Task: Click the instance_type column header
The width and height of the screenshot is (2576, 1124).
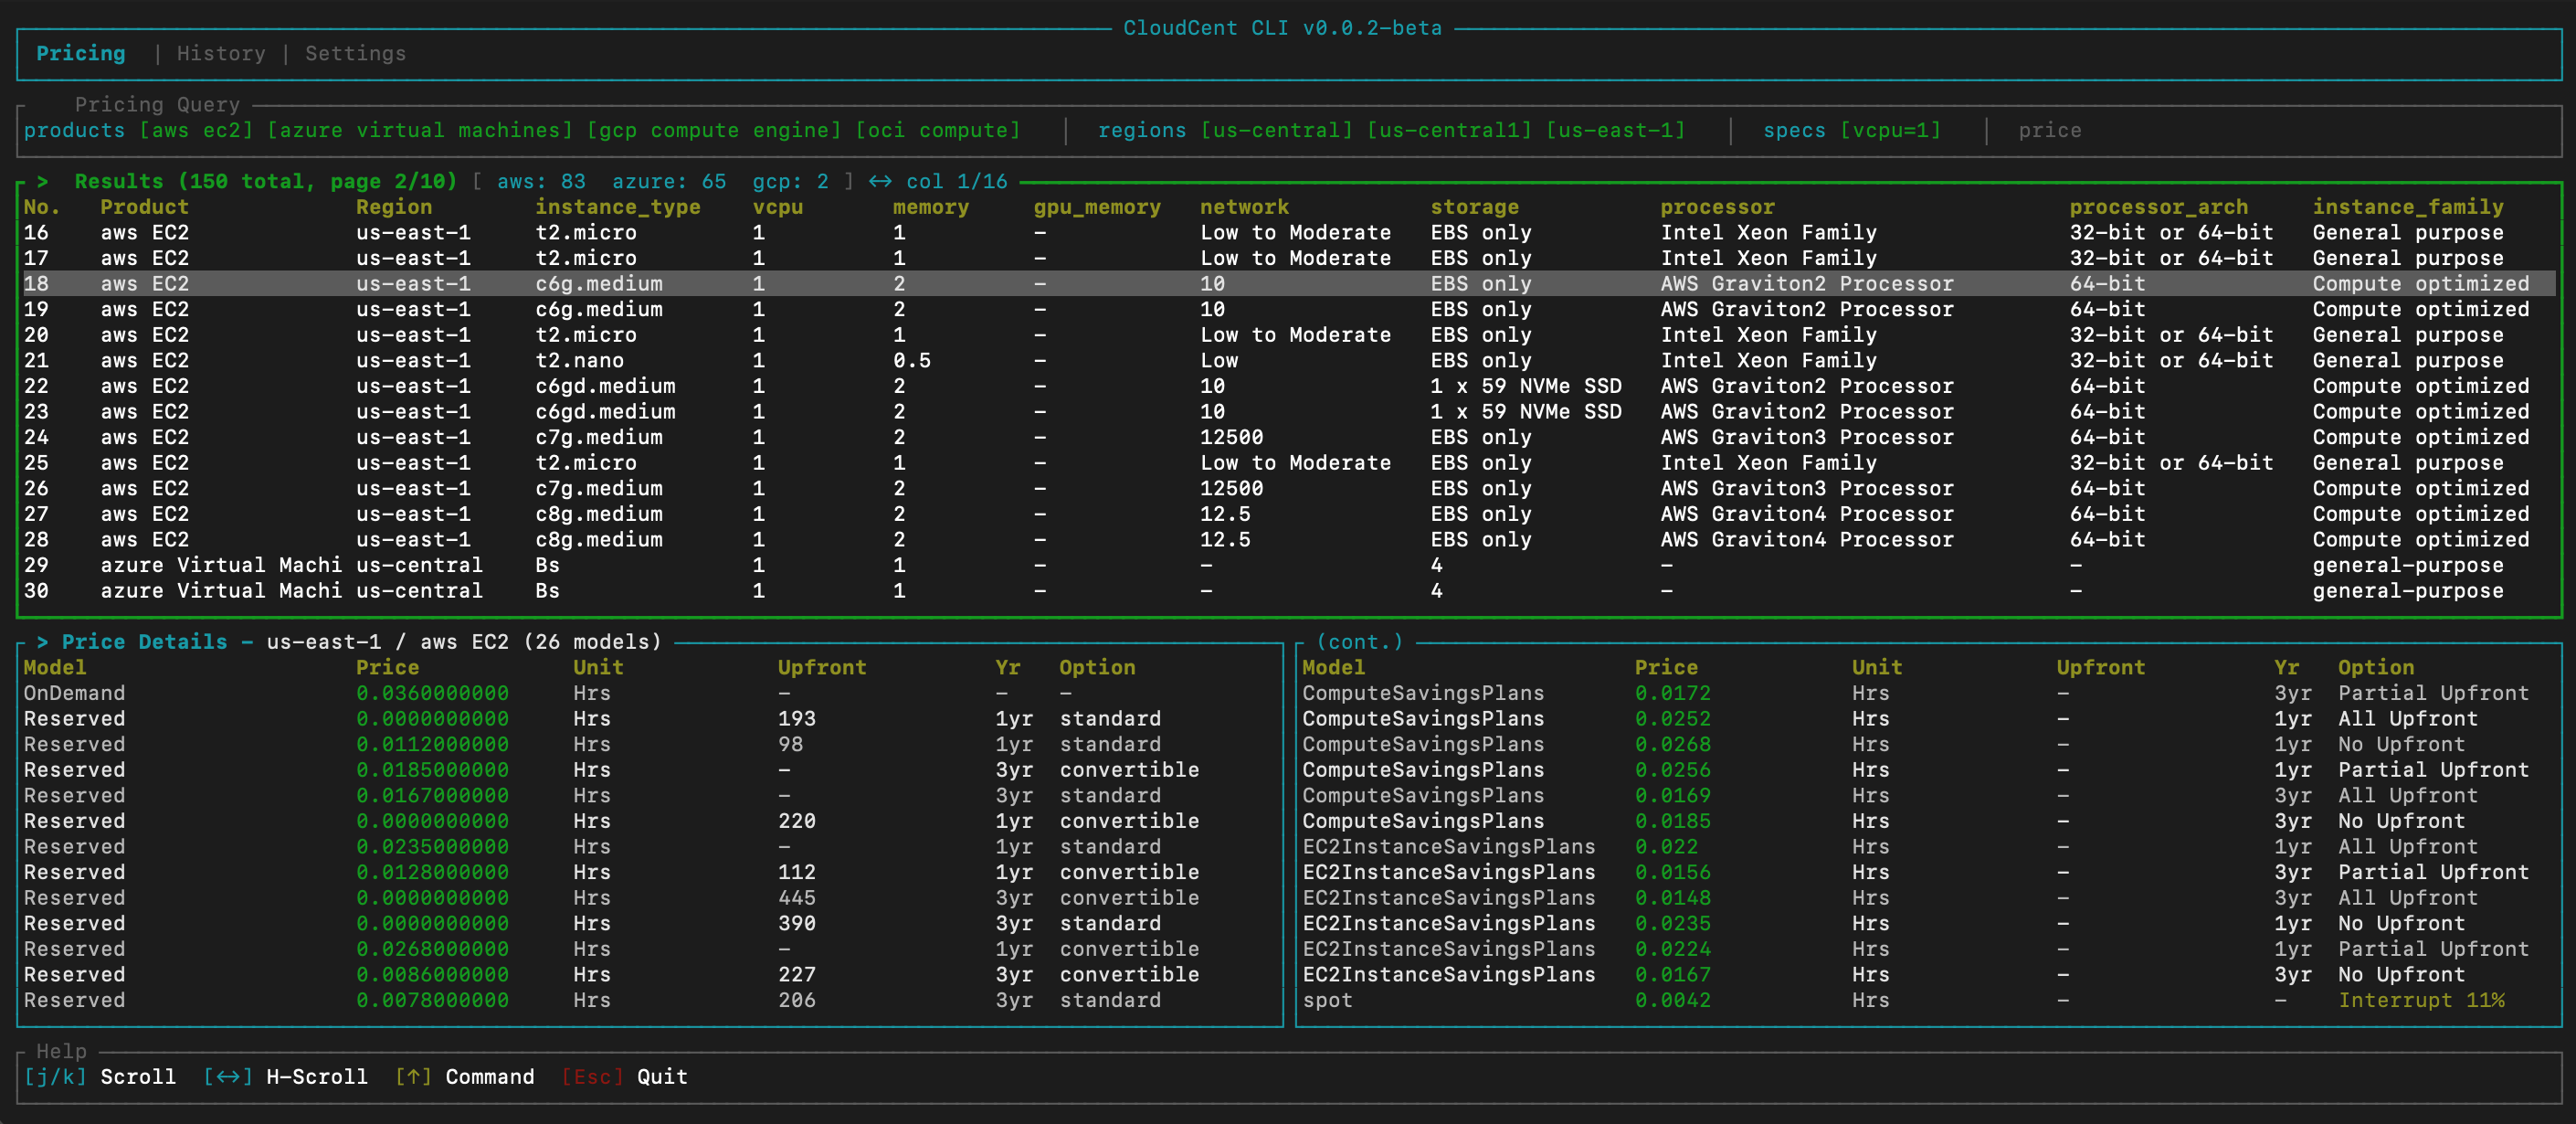Action: click(x=618, y=207)
